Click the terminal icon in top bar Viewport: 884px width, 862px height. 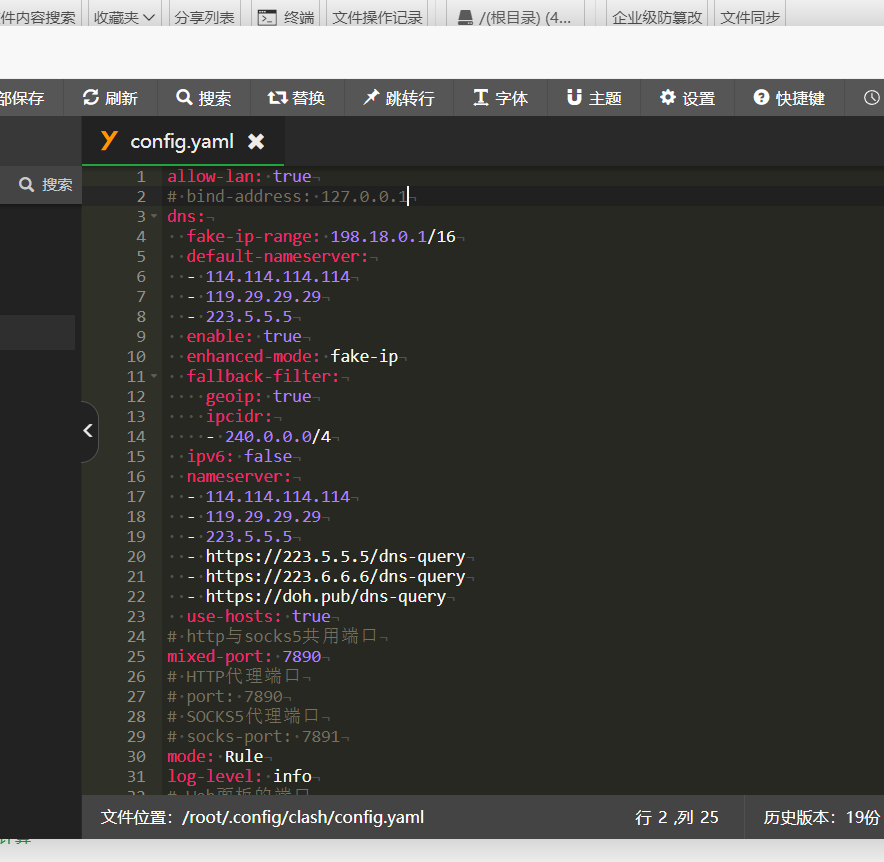pos(267,17)
